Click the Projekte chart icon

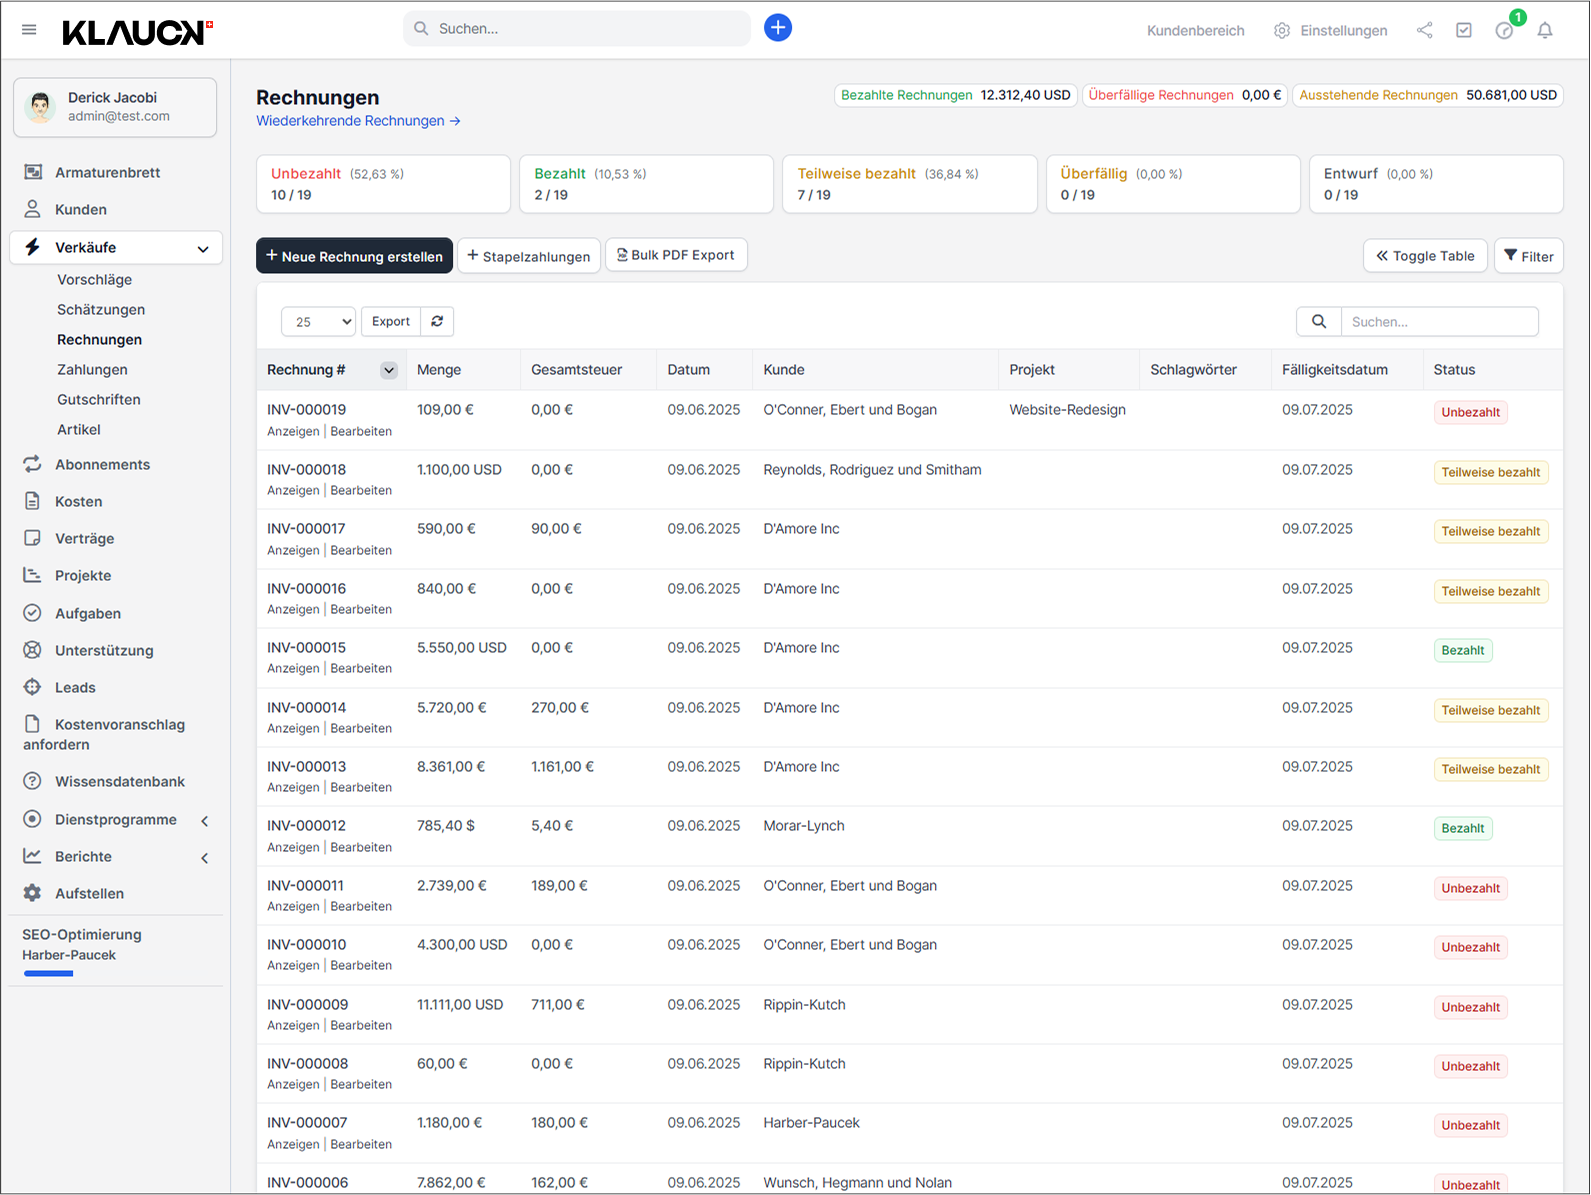click(x=33, y=575)
